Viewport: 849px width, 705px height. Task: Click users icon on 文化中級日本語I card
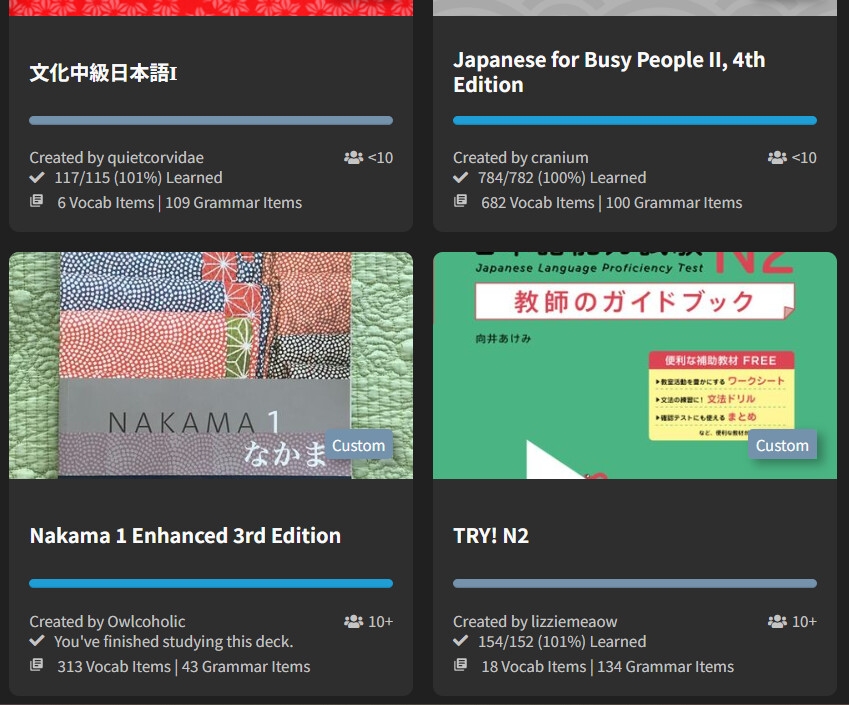(x=354, y=158)
